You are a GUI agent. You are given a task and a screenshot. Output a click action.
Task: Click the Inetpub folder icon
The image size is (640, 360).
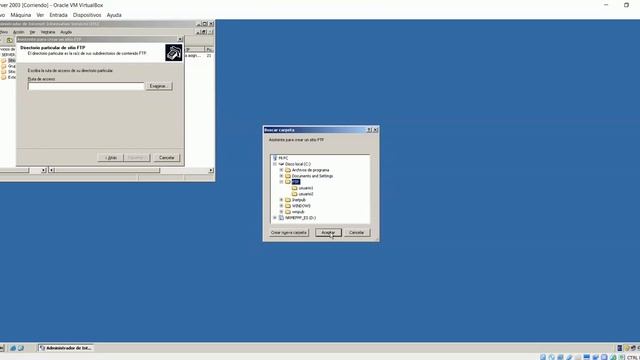(288, 200)
